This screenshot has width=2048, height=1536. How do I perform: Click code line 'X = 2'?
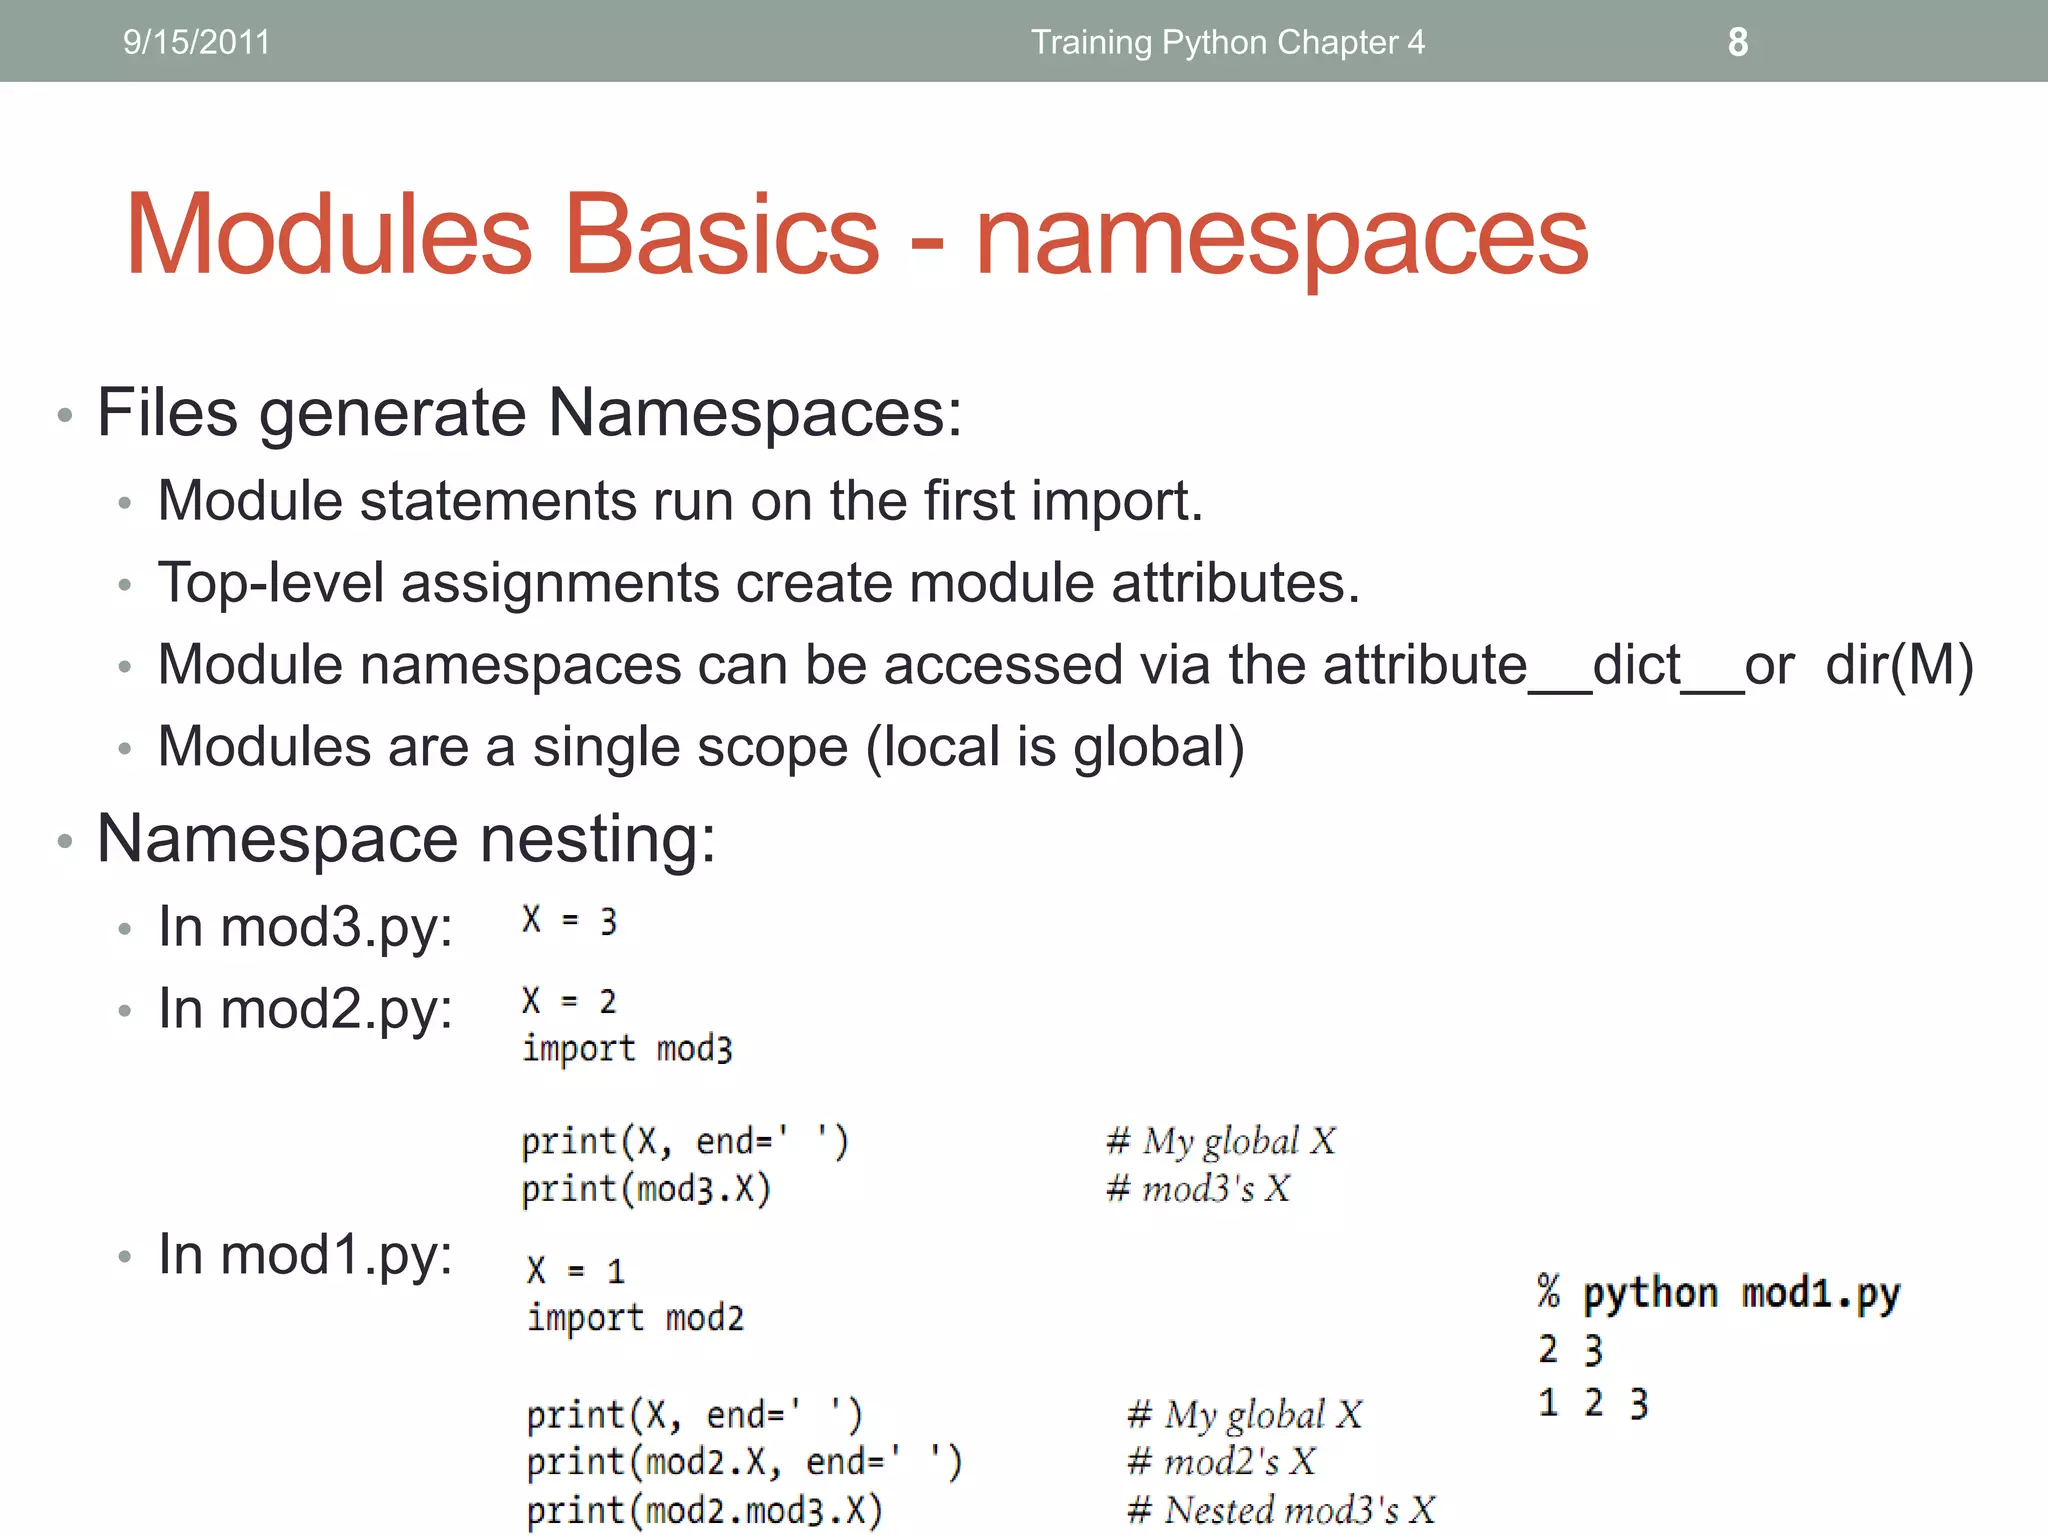(569, 1000)
